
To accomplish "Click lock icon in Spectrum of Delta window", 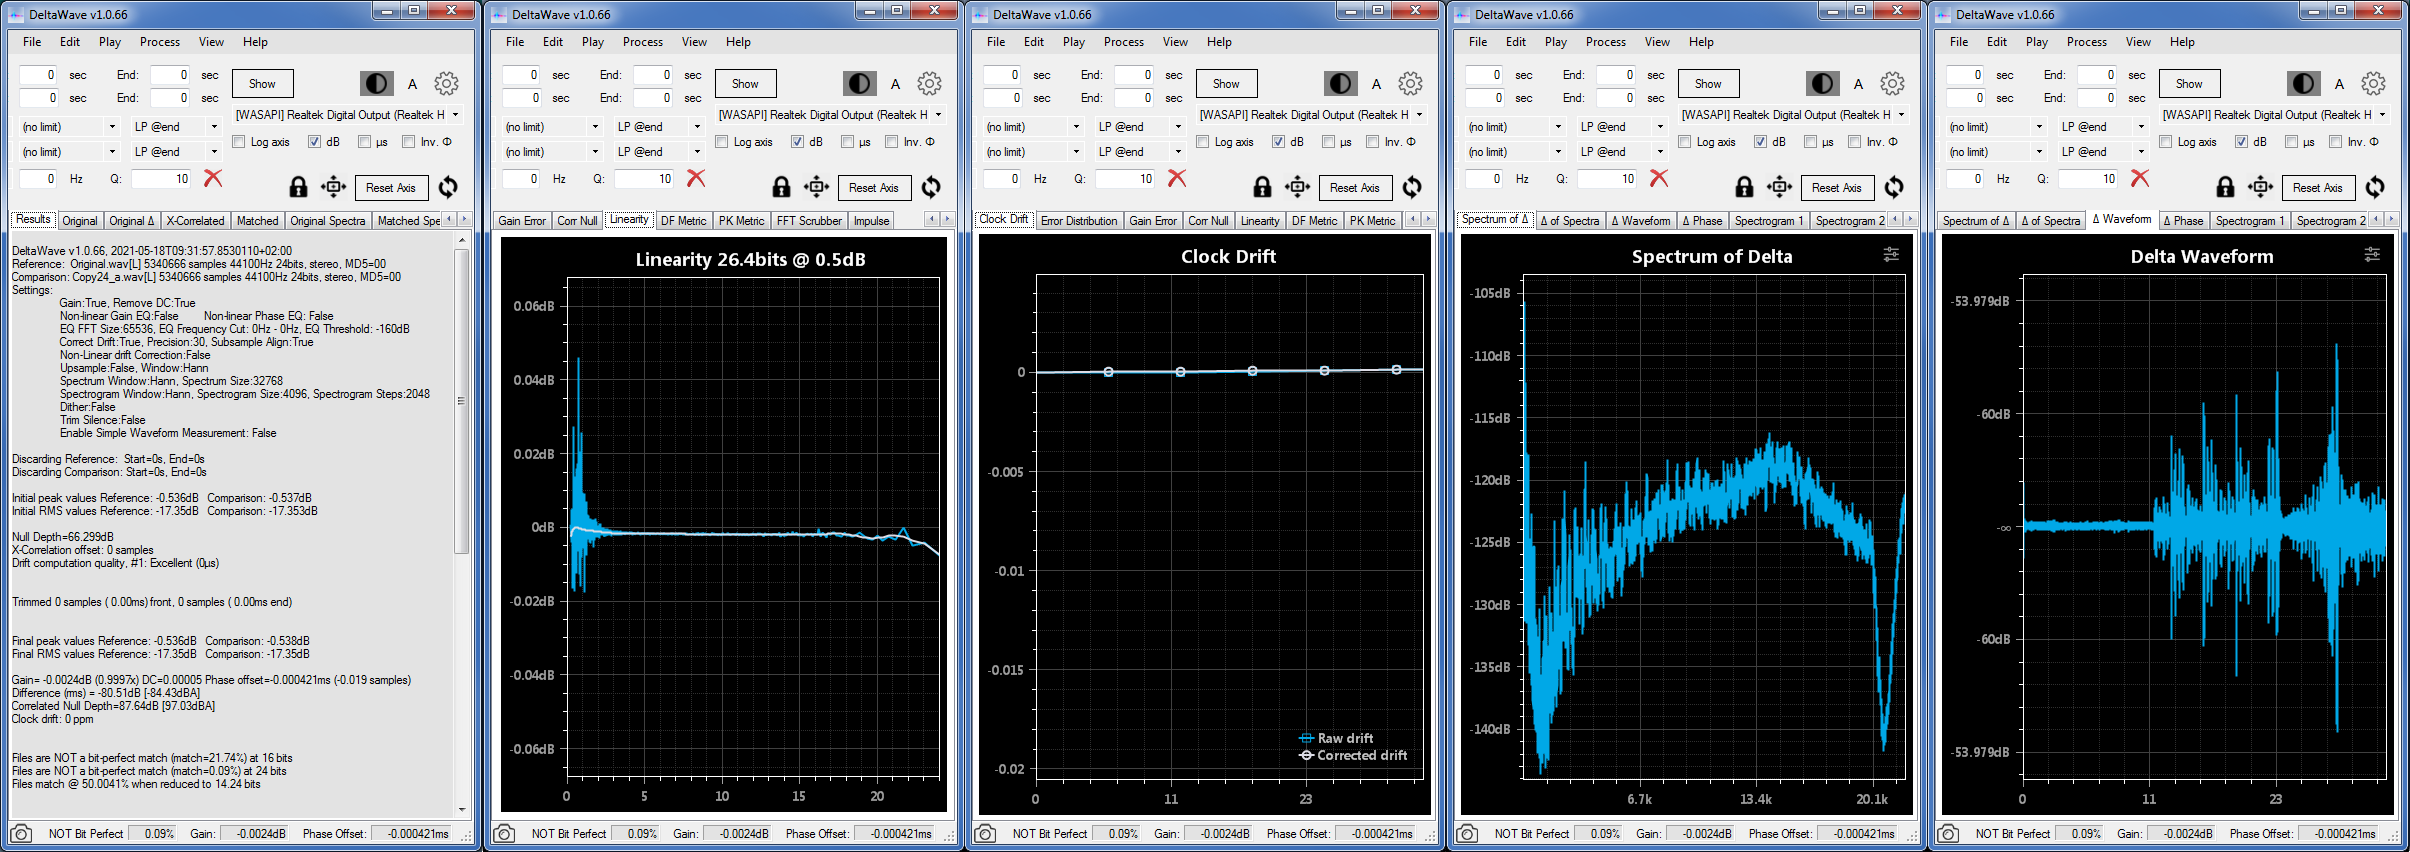I will pyautogui.click(x=1744, y=187).
